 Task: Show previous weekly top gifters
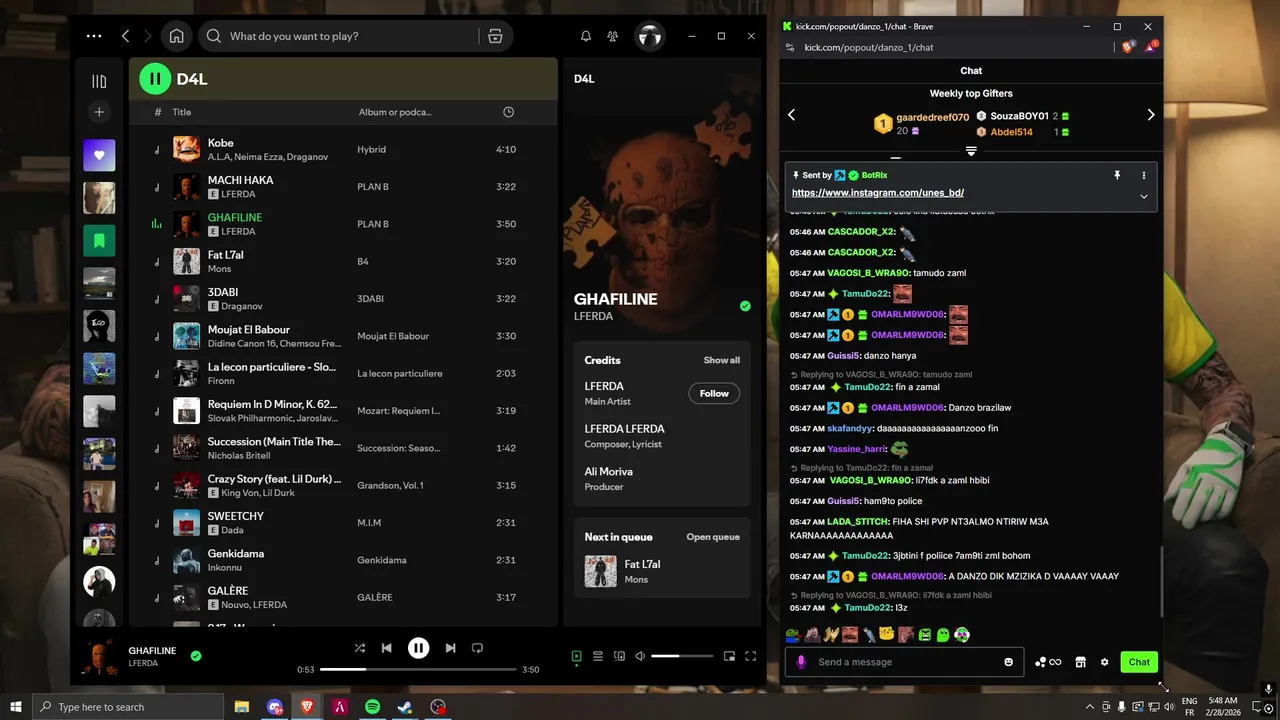tap(791, 115)
